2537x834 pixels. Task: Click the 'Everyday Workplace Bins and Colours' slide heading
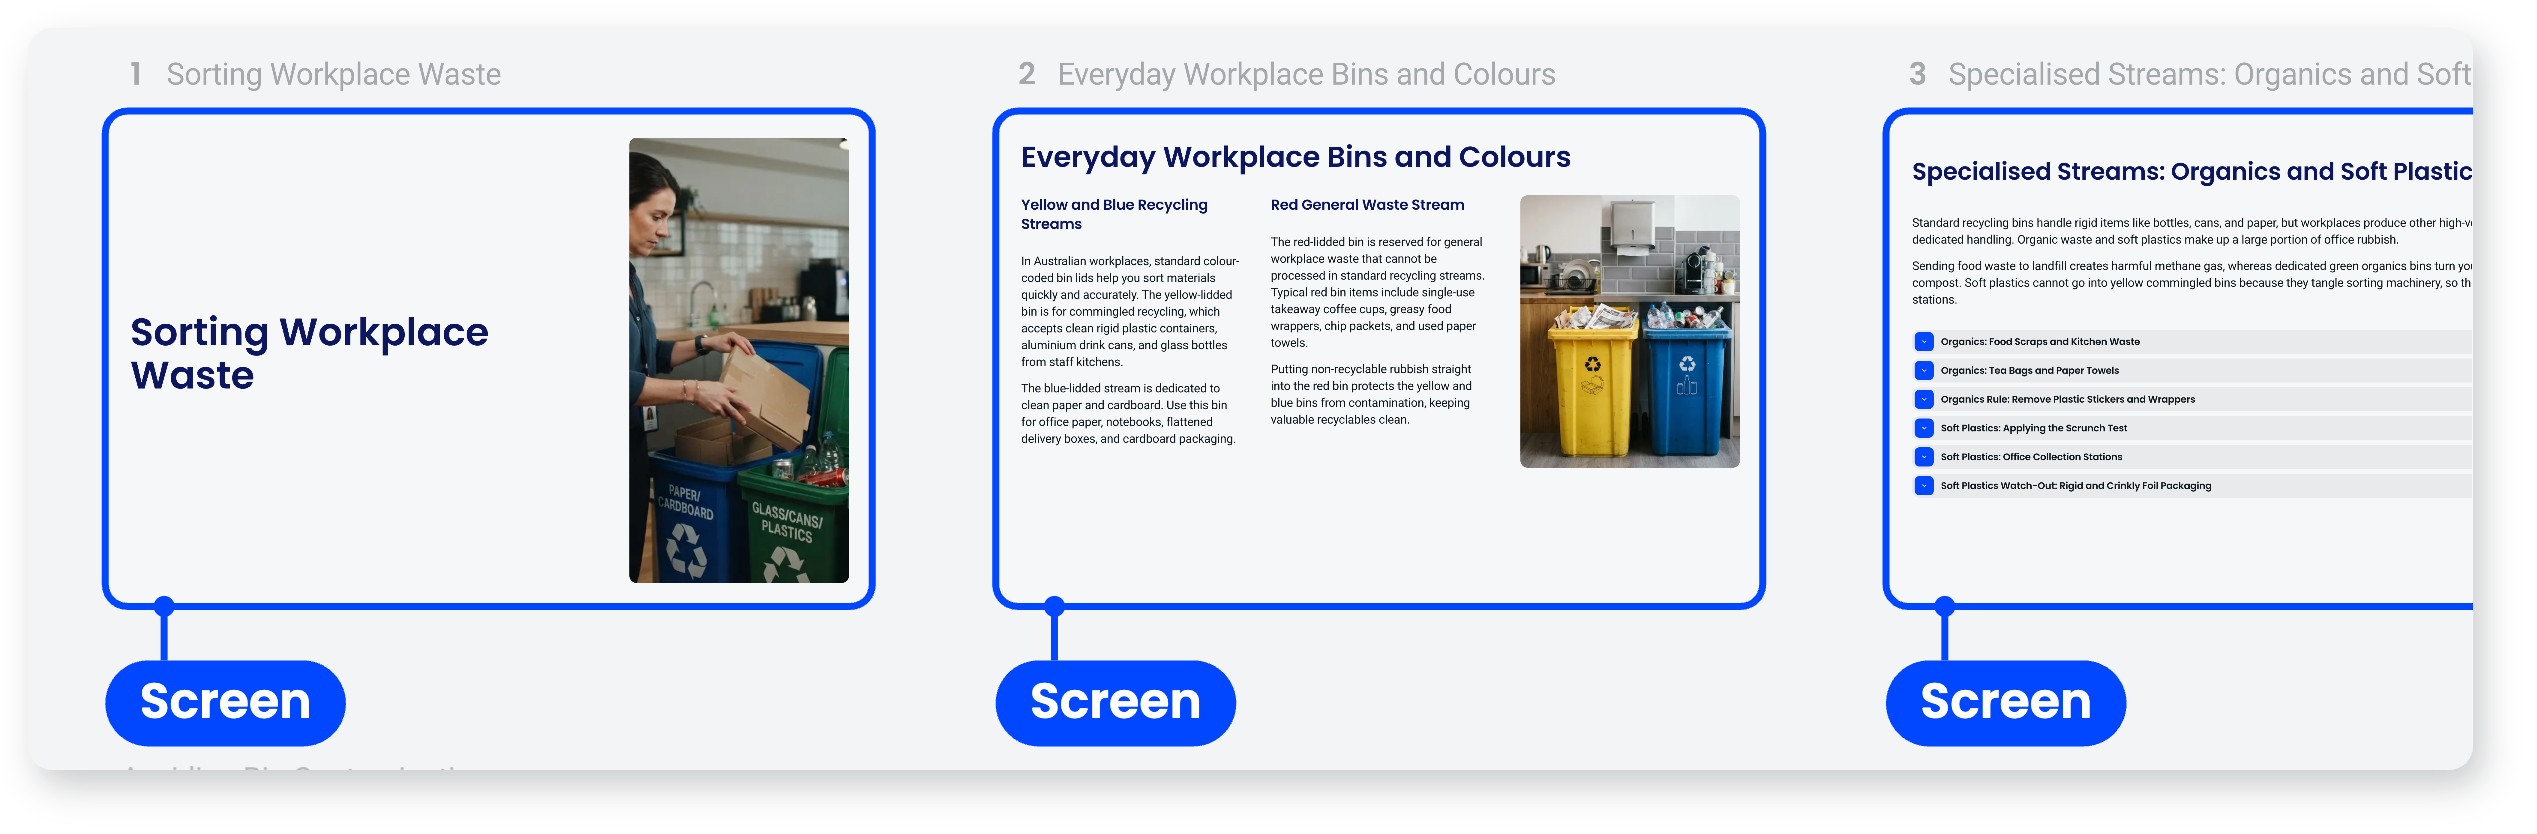(1296, 157)
